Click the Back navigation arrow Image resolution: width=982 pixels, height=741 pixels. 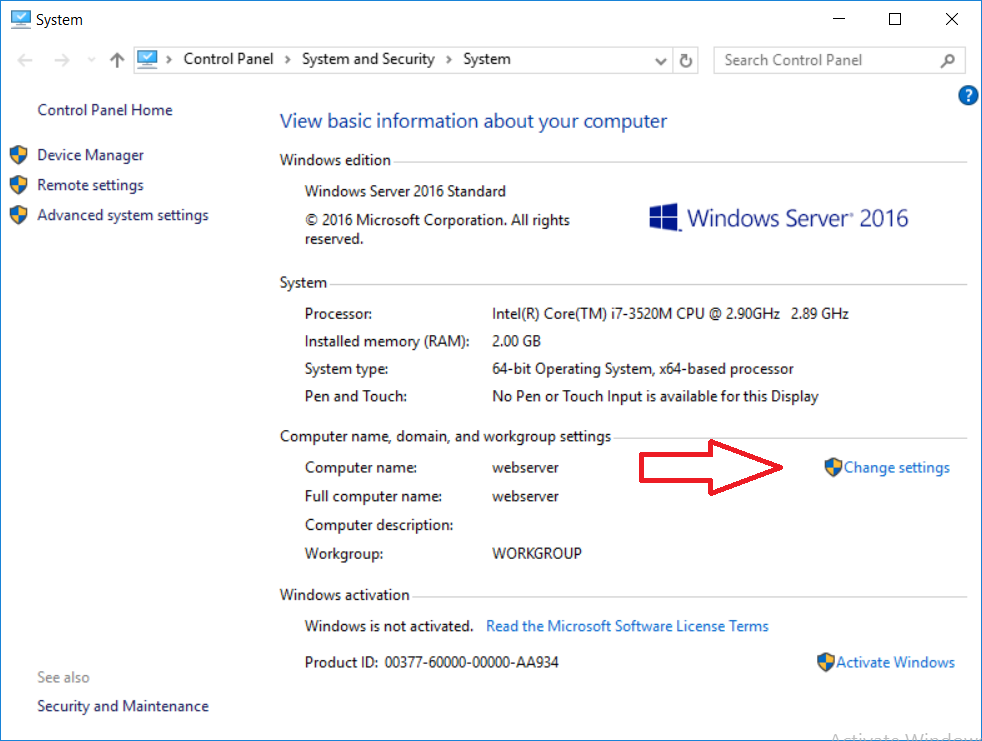[25, 60]
